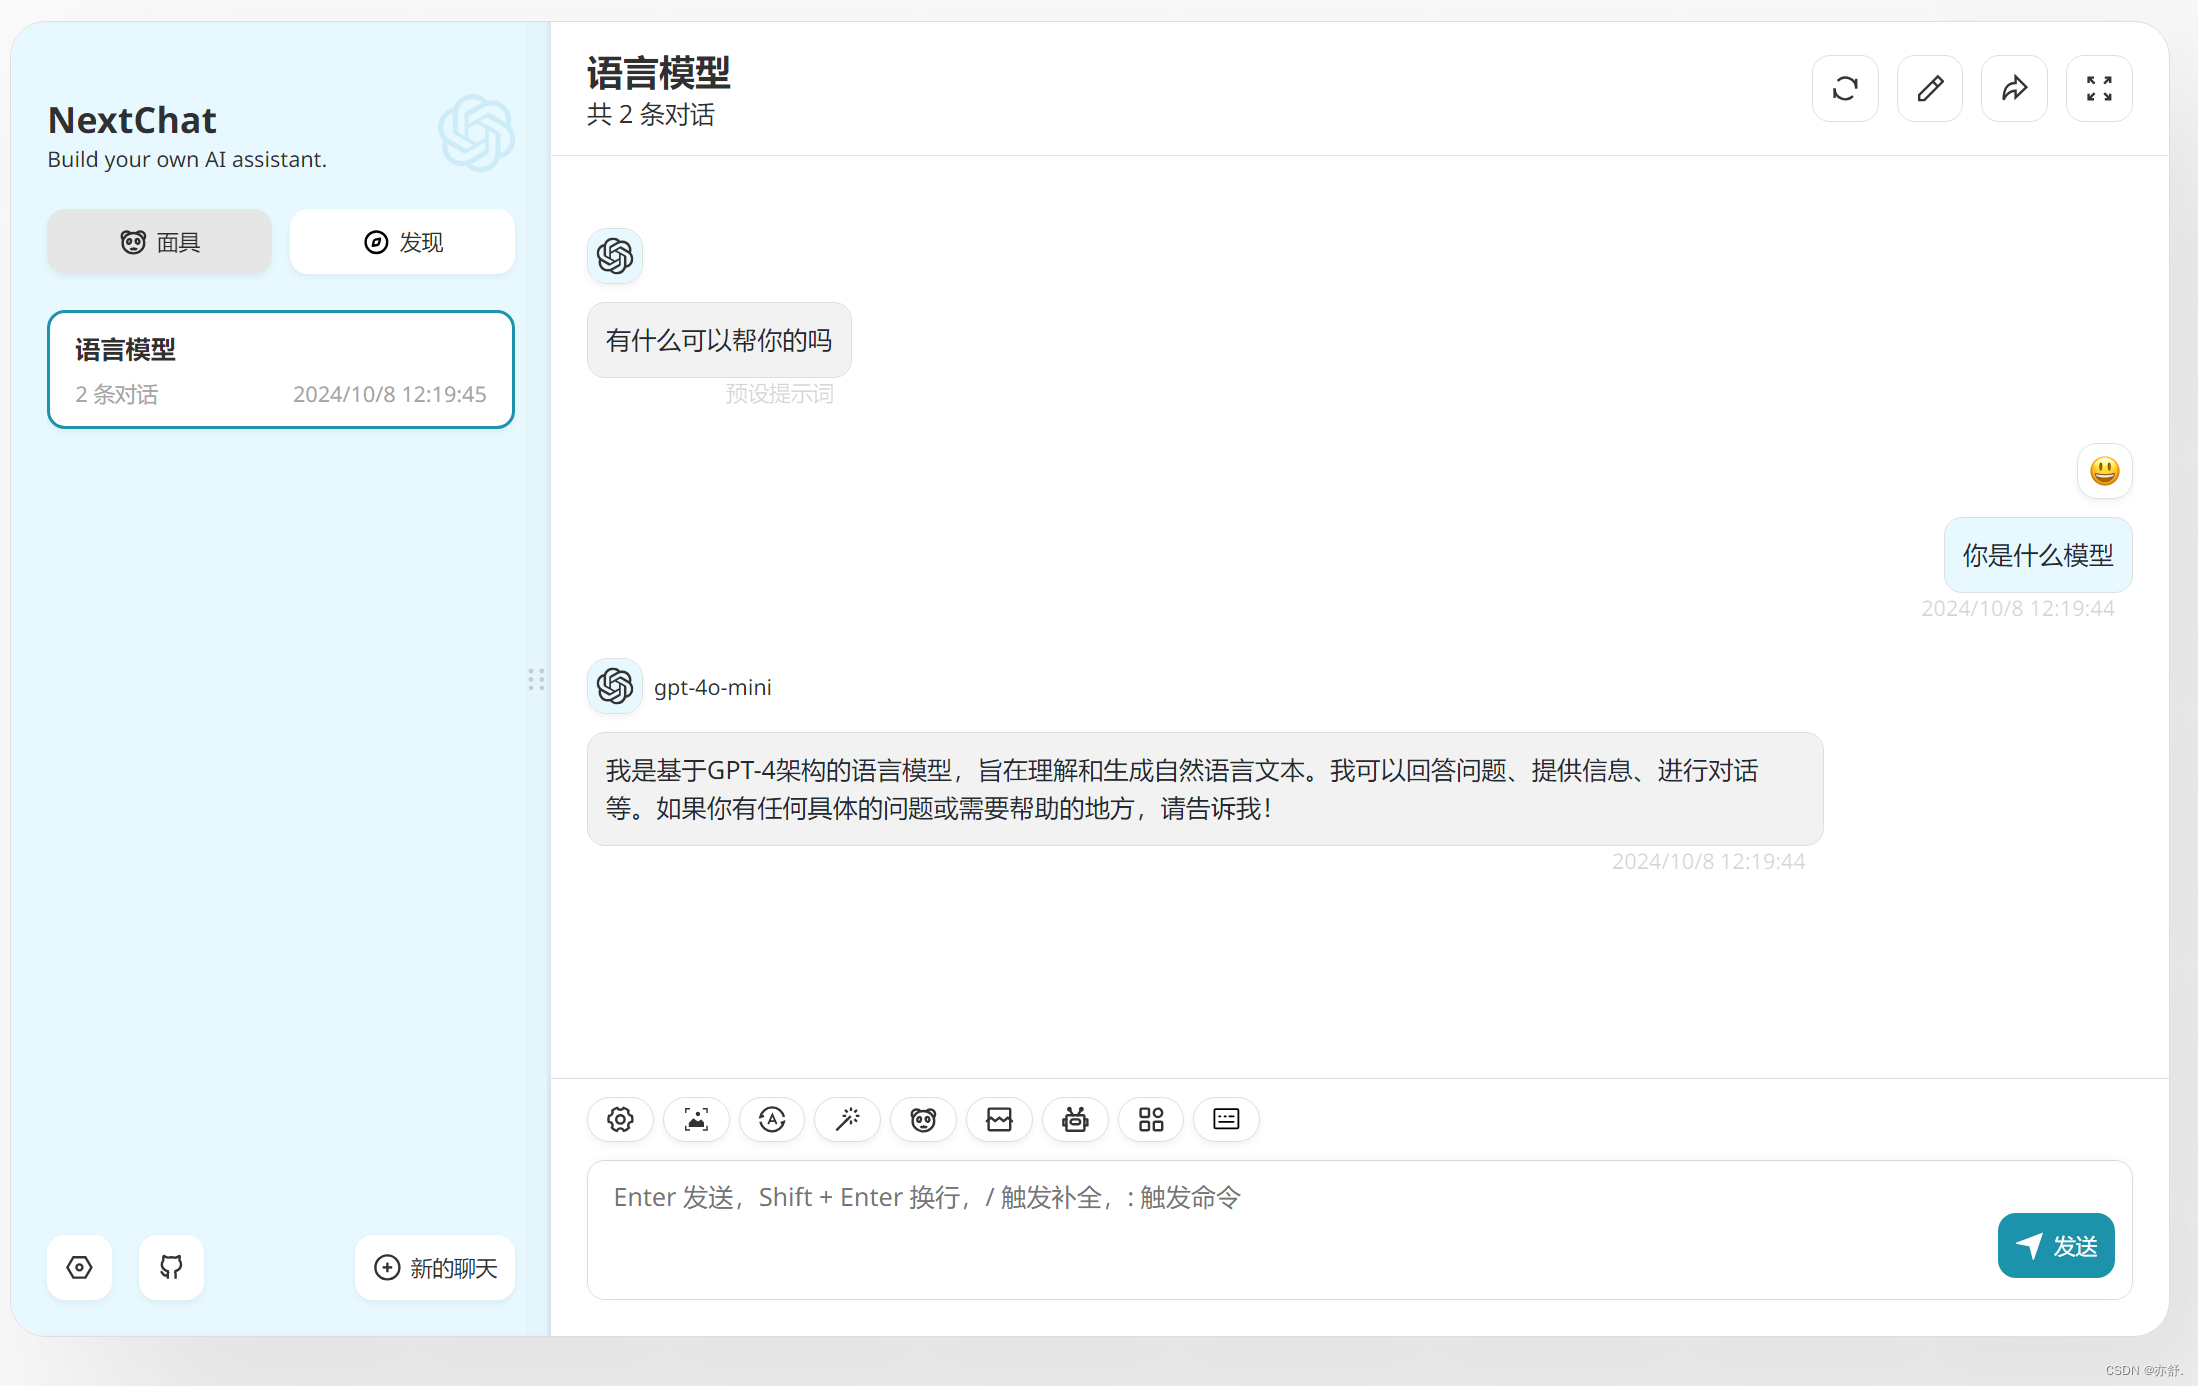
Task: Click the GitHub icon in sidebar
Action: click(x=171, y=1265)
